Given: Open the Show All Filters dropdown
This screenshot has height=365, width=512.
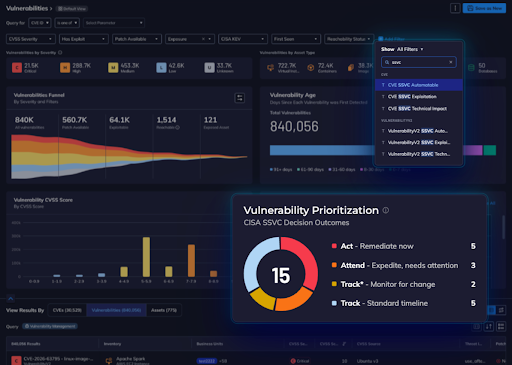Looking at the screenshot, I should [x=402, y=49].
